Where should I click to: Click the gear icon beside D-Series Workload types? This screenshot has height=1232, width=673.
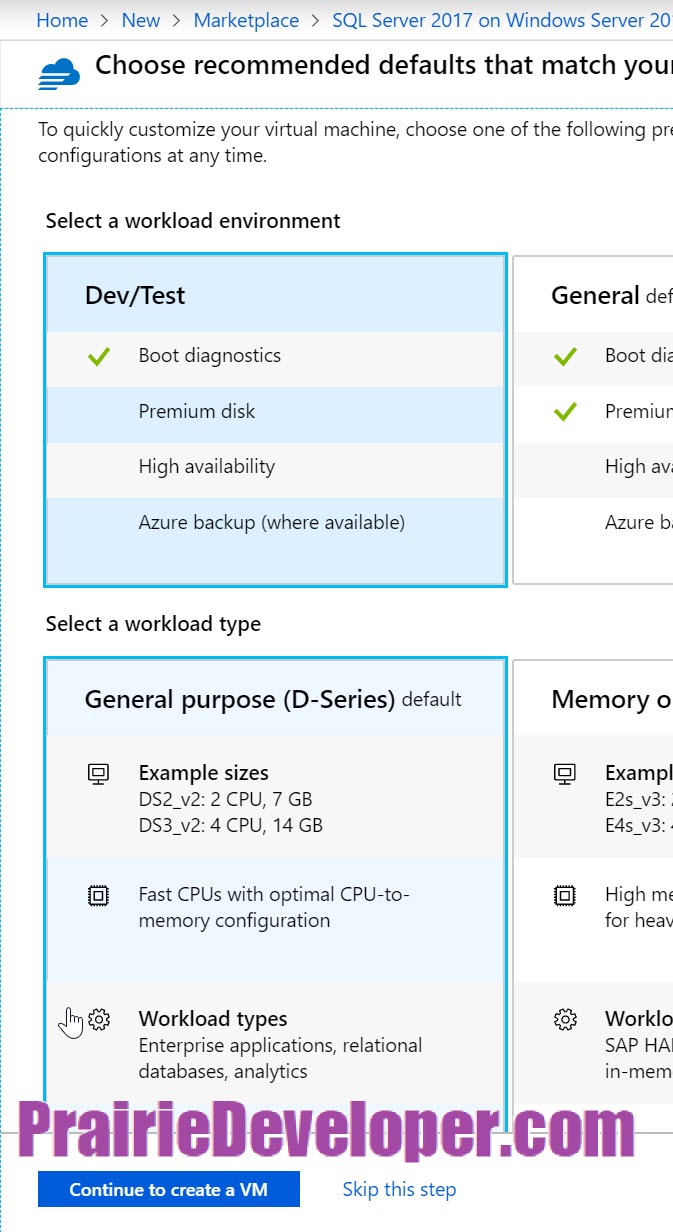point(98,1019)
